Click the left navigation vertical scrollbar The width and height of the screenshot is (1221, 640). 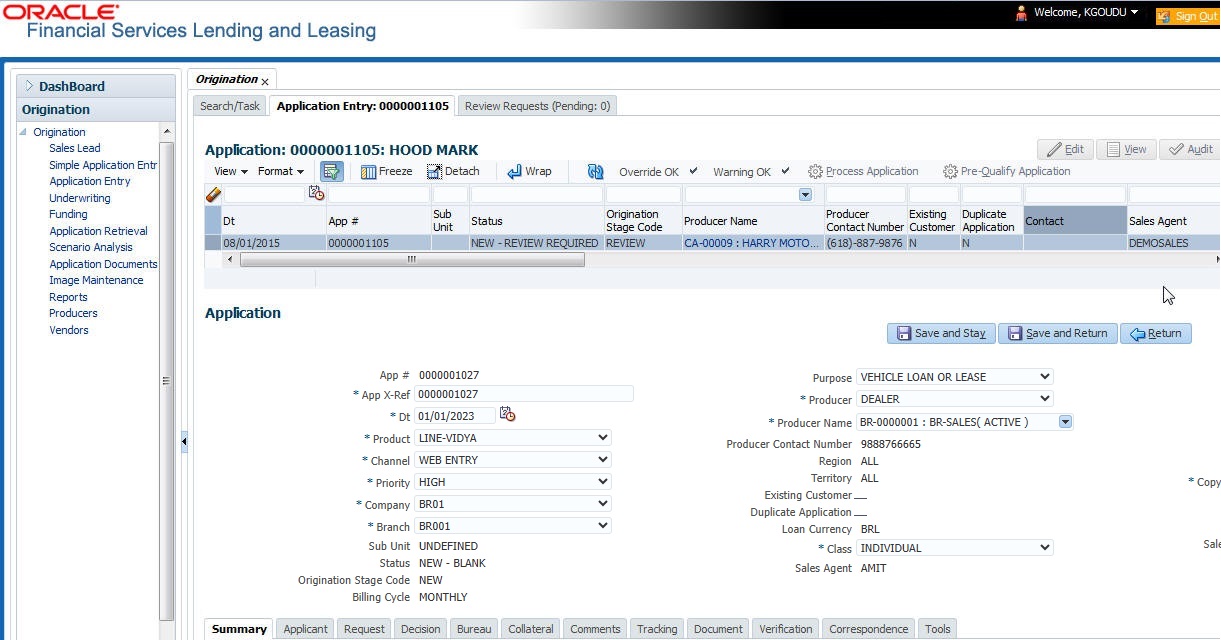pyautogui.click(x=166, y=380)
